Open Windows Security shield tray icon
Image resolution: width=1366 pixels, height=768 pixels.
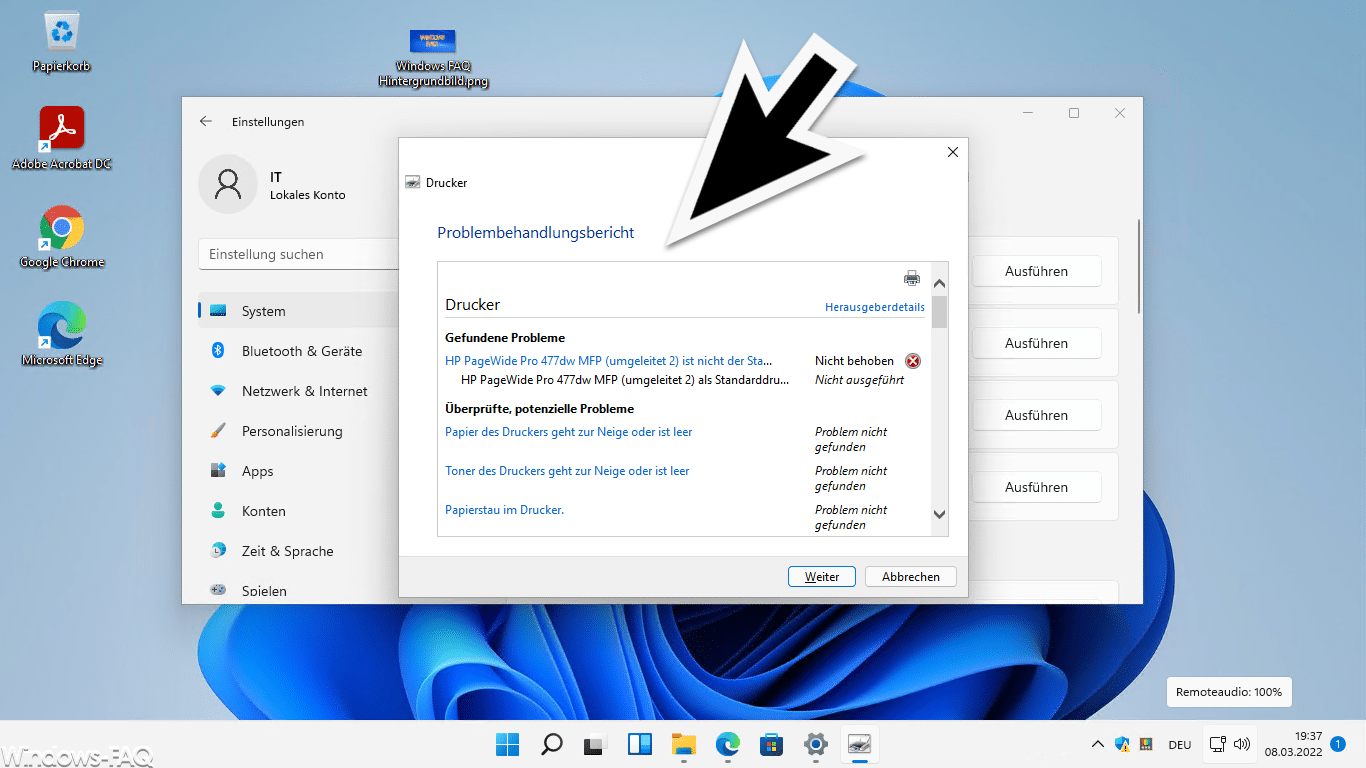coord(1122,744)
